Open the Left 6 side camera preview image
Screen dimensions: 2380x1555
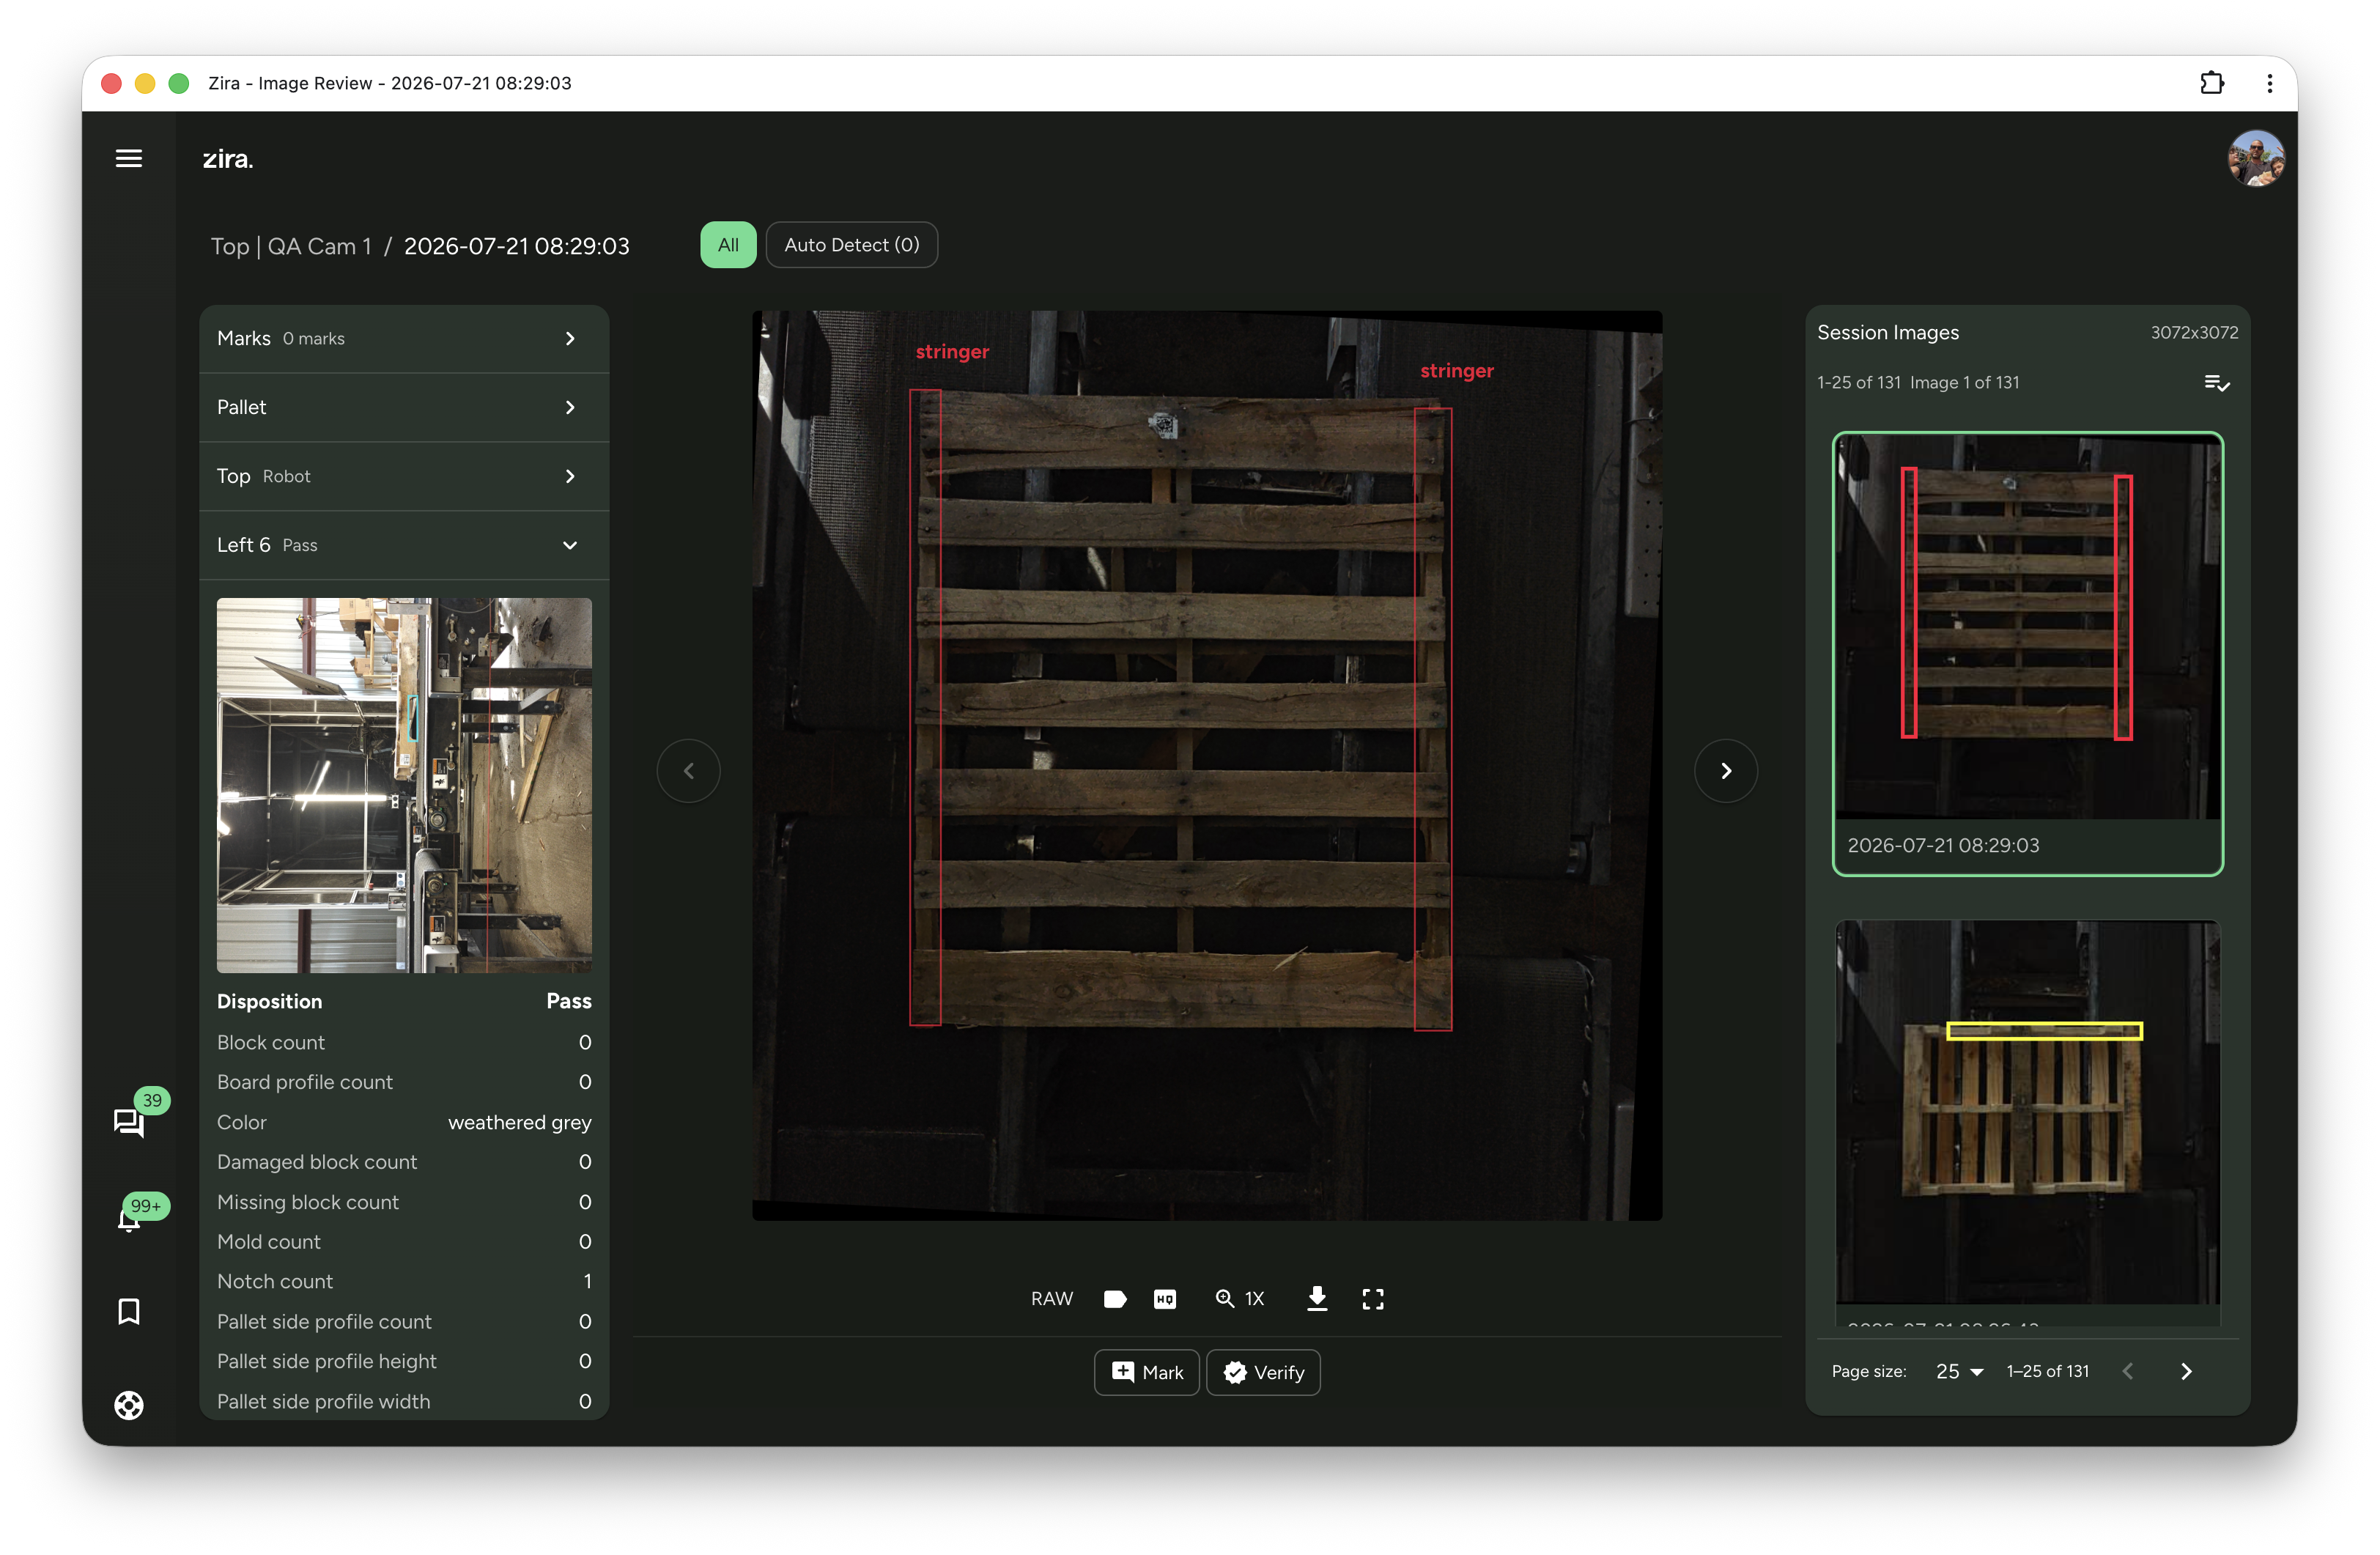[404, 785]
